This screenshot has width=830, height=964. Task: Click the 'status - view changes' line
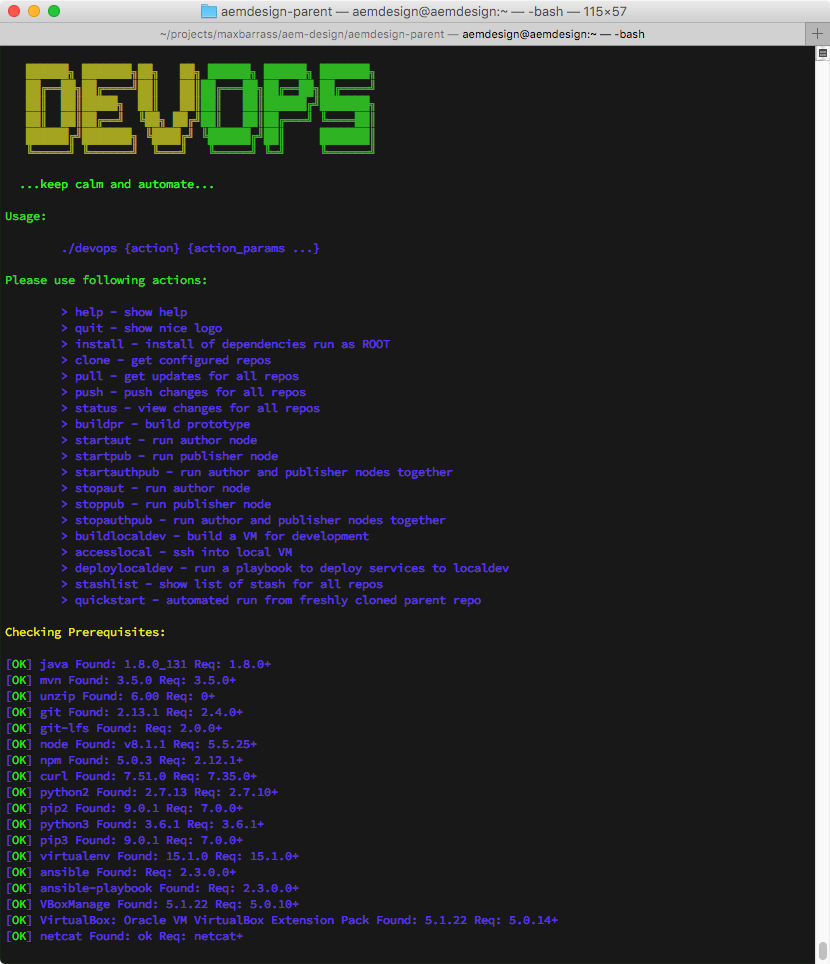(x=191, y=408)
